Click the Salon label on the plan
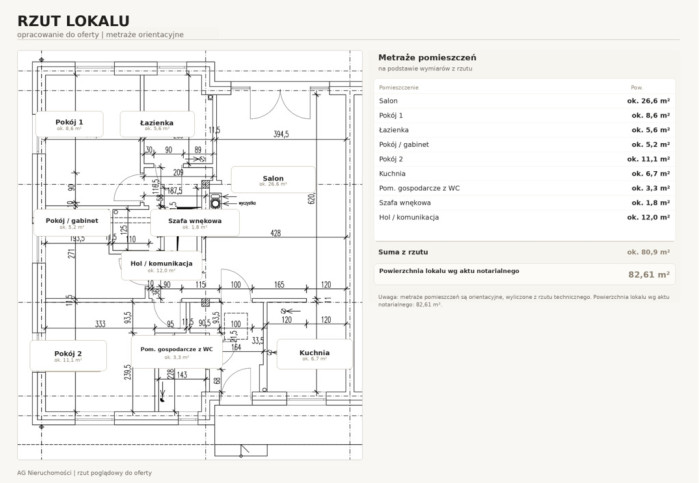The width and height of the screenshot is (700, 483). click(273, 180)
